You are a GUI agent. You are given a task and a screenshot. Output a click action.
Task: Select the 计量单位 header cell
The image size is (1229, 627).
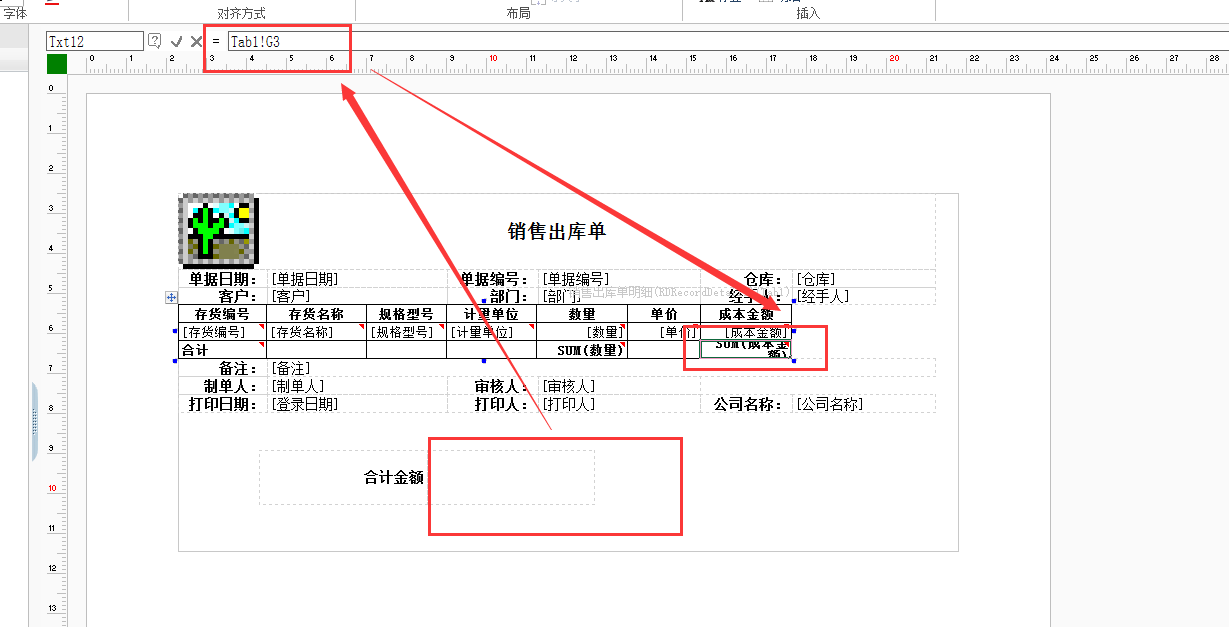pos(491,314)
